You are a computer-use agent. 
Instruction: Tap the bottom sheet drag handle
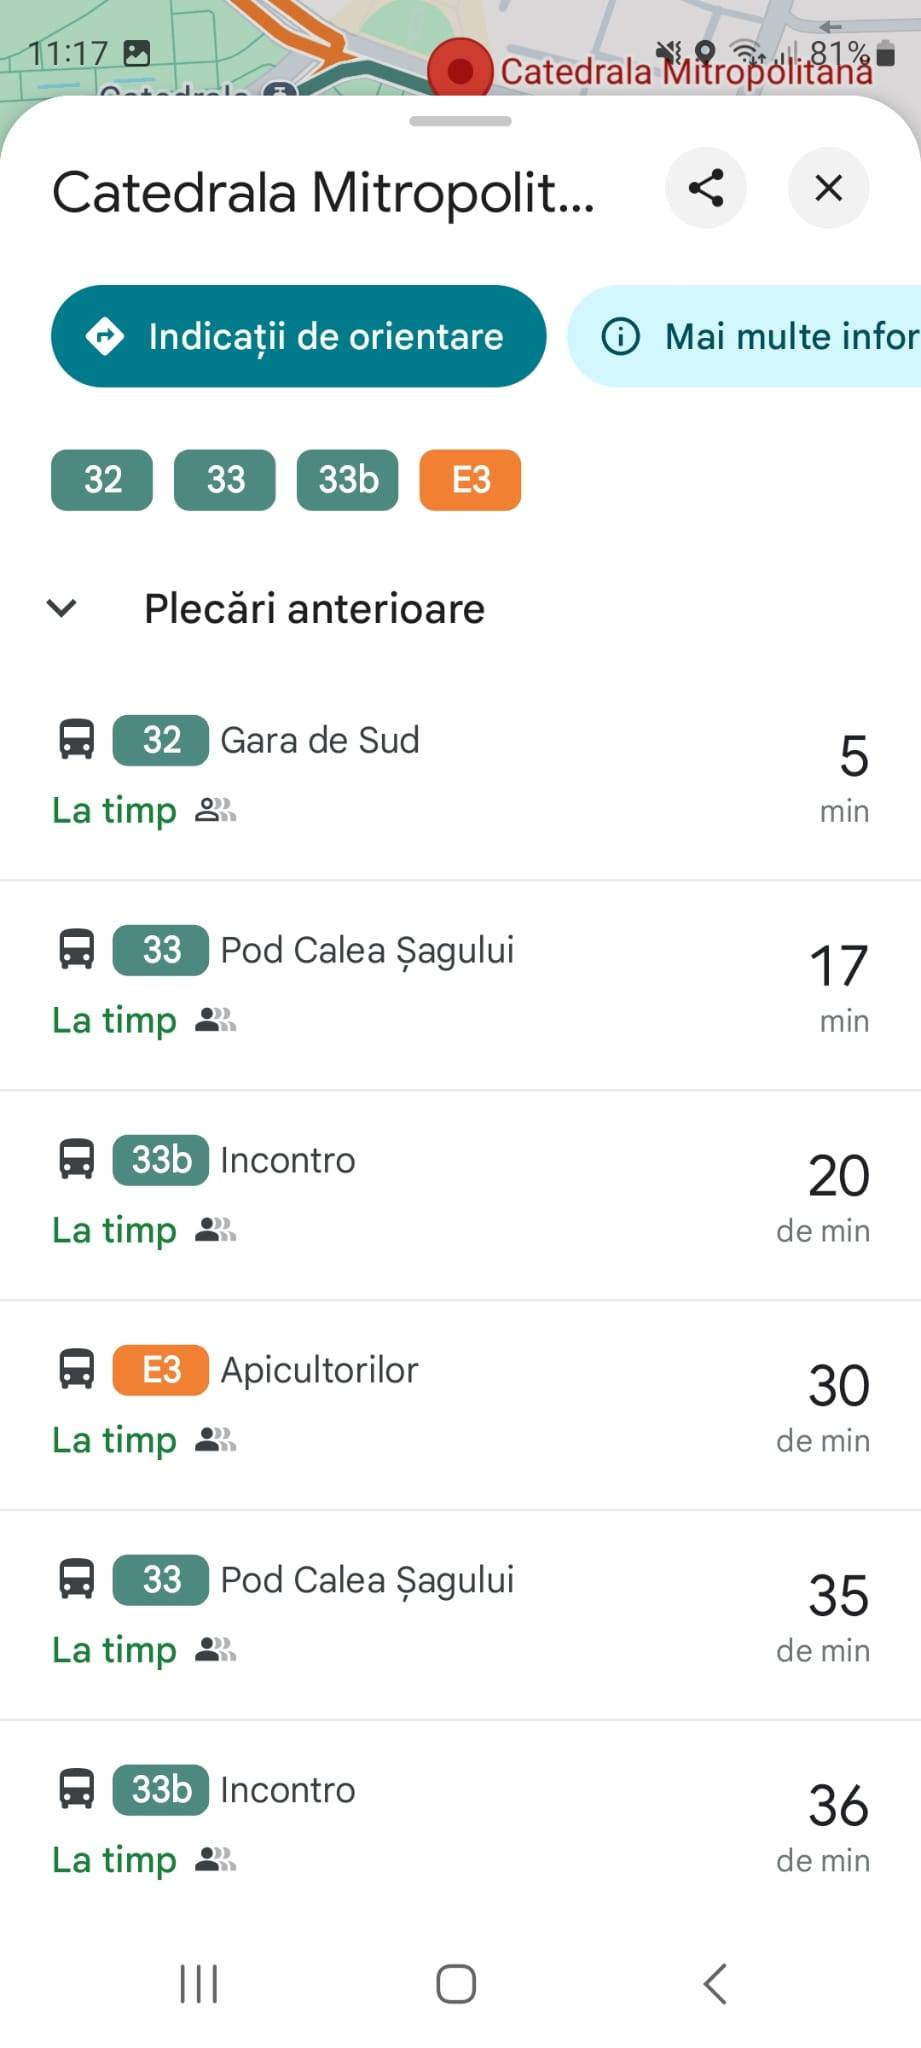[460, 121]
